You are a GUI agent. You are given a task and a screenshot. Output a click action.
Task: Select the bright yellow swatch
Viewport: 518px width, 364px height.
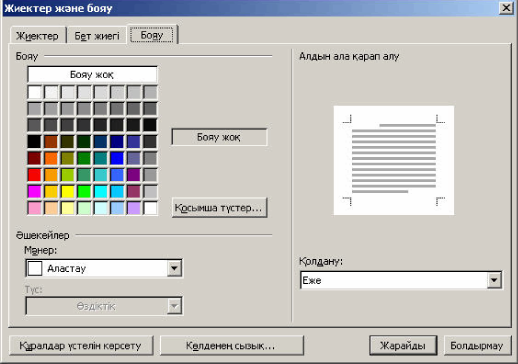67,191
